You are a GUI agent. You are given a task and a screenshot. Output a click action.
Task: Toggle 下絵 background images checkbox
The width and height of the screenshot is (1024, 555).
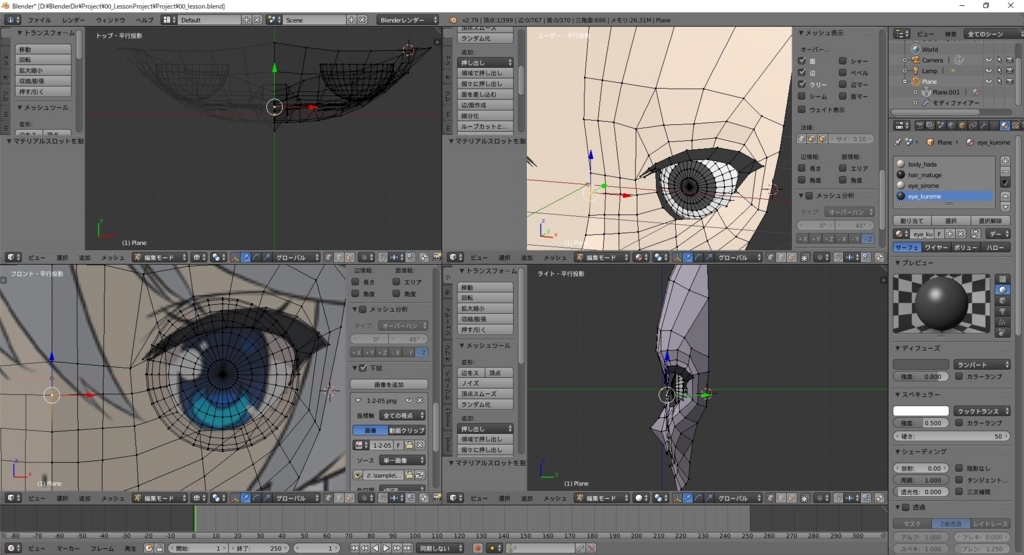(x=363, y=368)
